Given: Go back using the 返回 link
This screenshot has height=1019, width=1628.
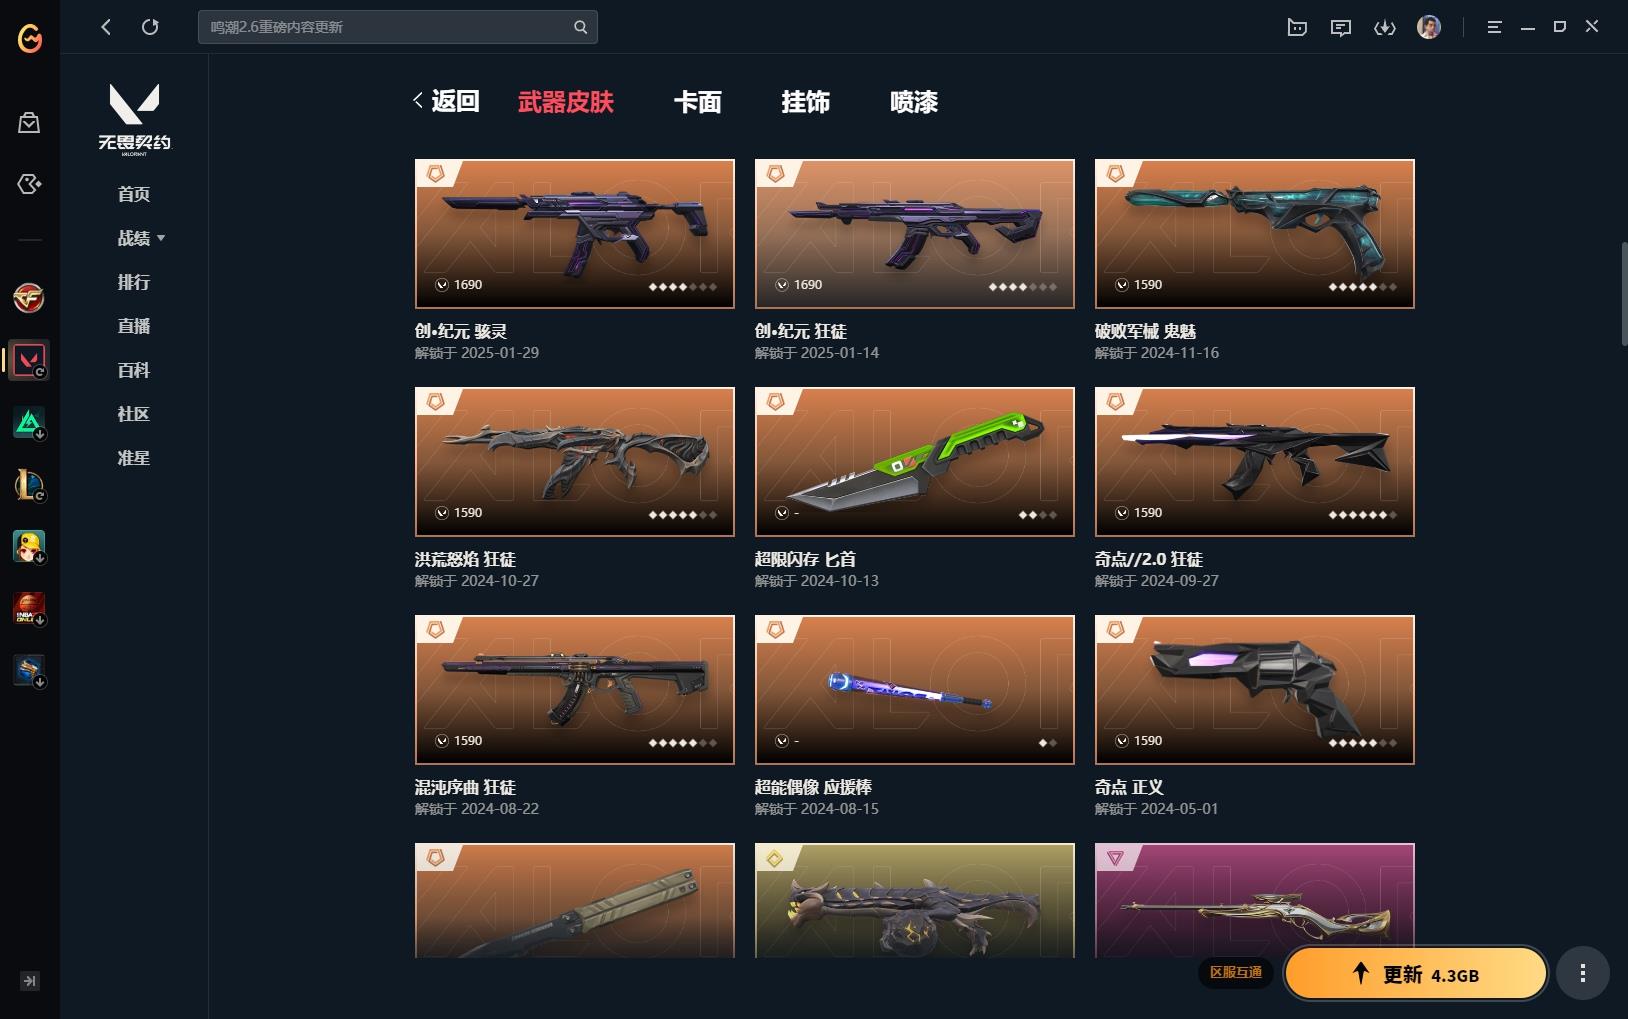Looking at the screenshot, I should [447, 101].
